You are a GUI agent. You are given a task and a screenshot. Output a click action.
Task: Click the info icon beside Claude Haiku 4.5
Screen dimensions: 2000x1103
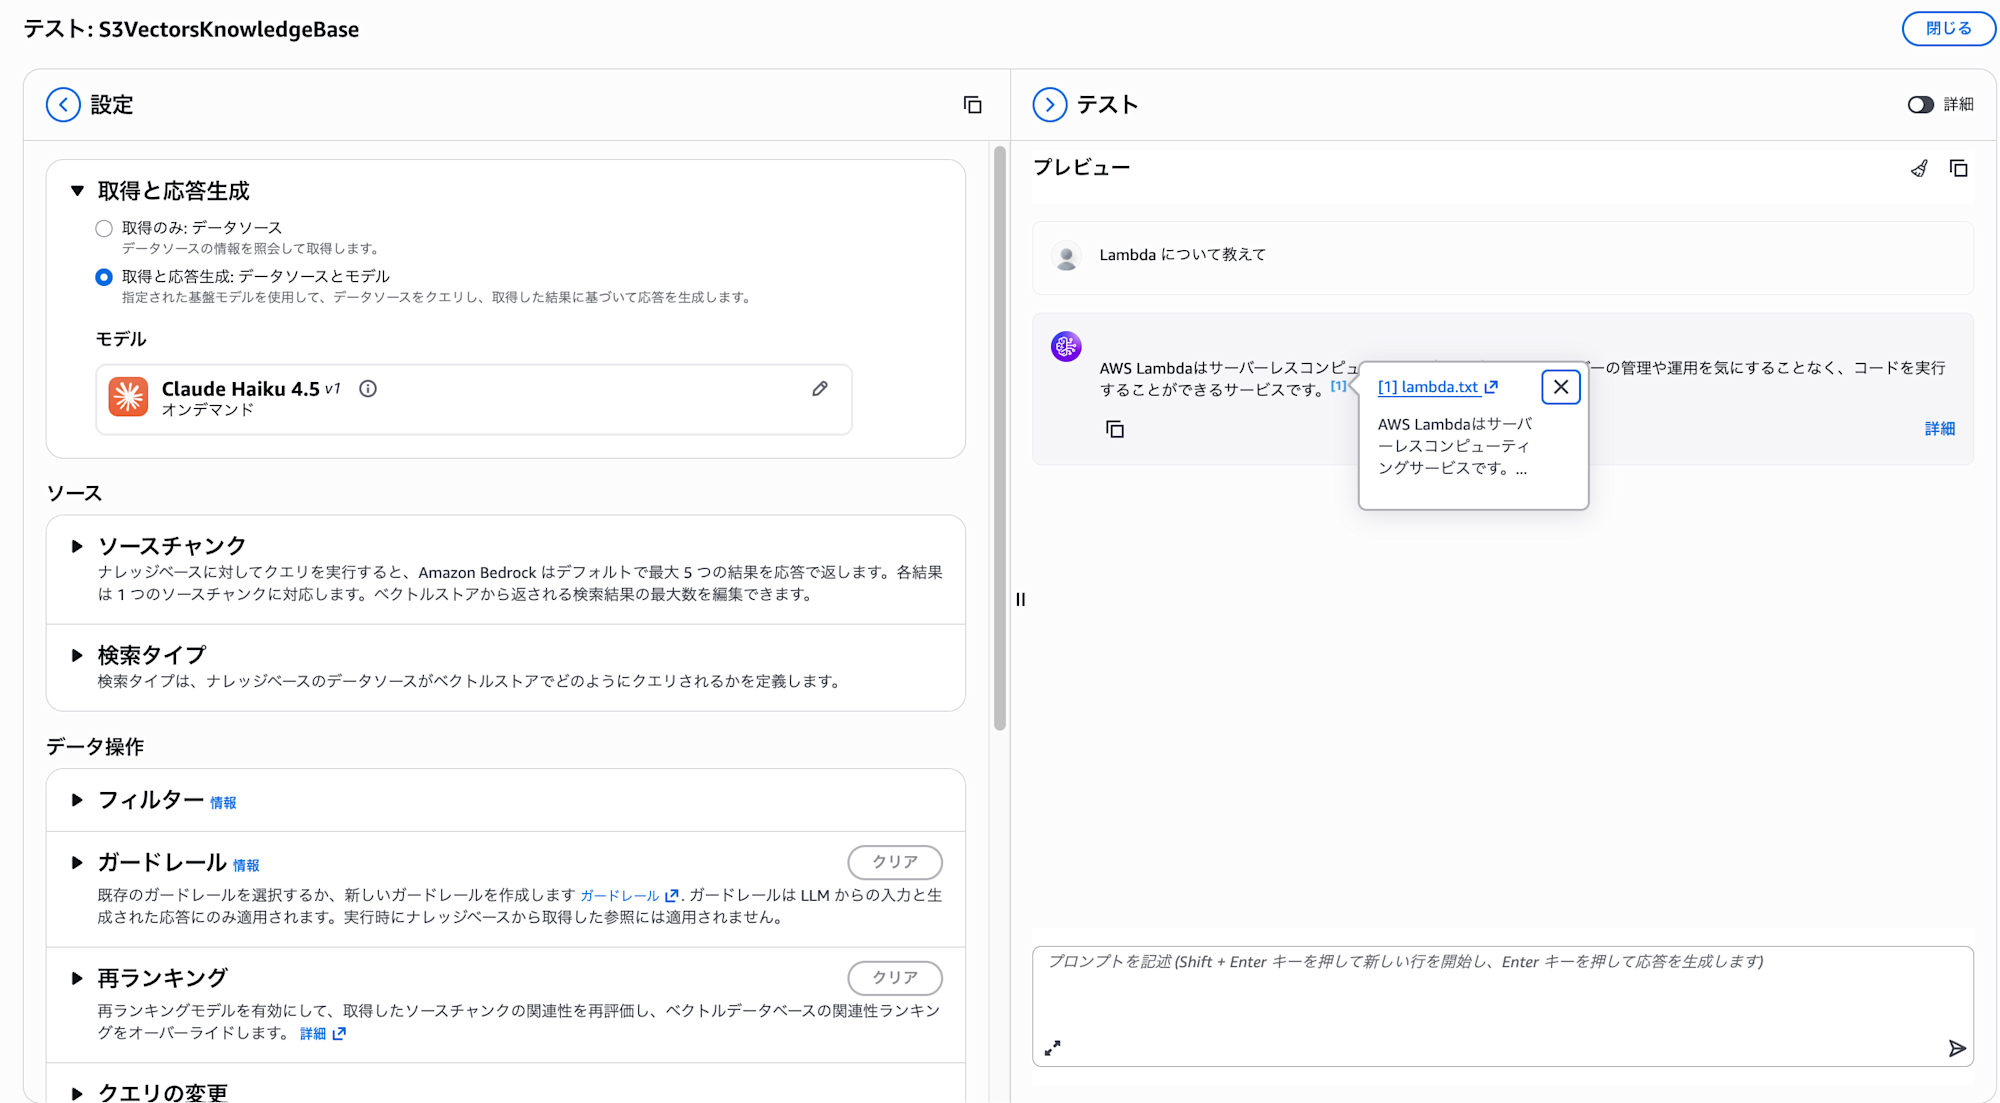tap(368, 389)
